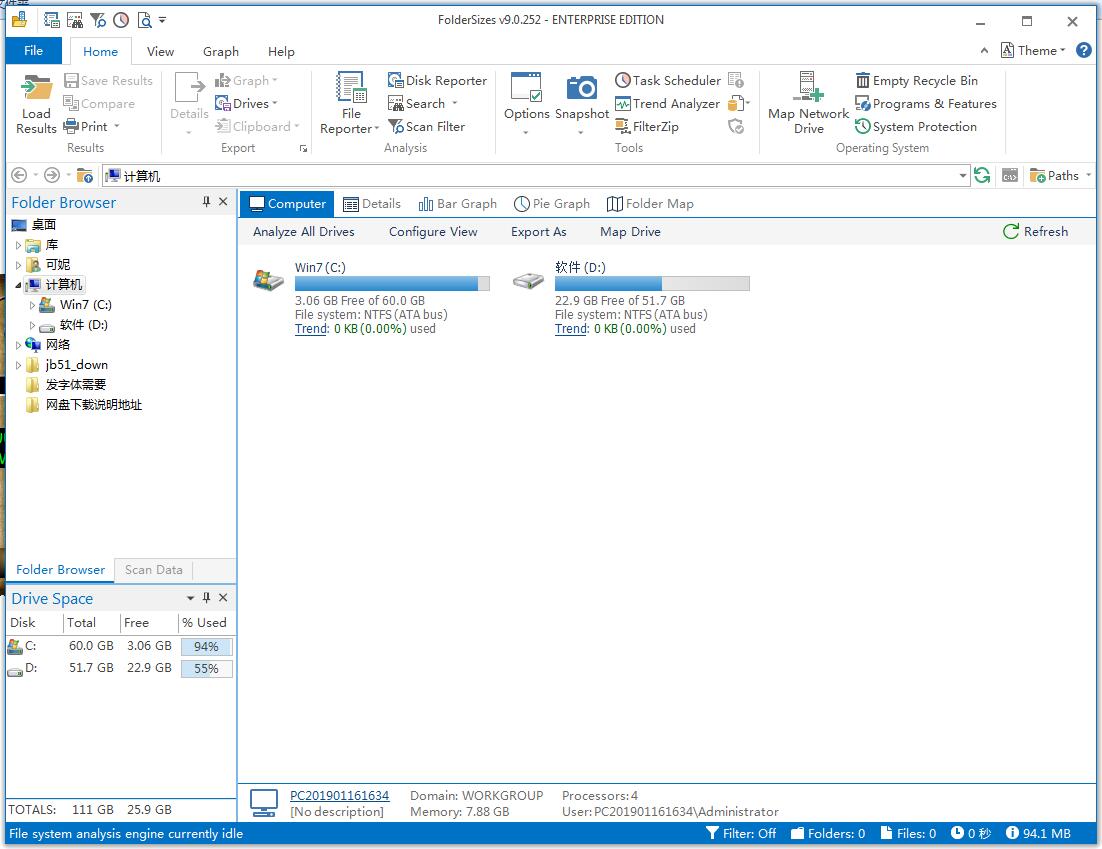Expand the Win7 (C:) tree node
The image size is (1102, 849).
(33, 305)
